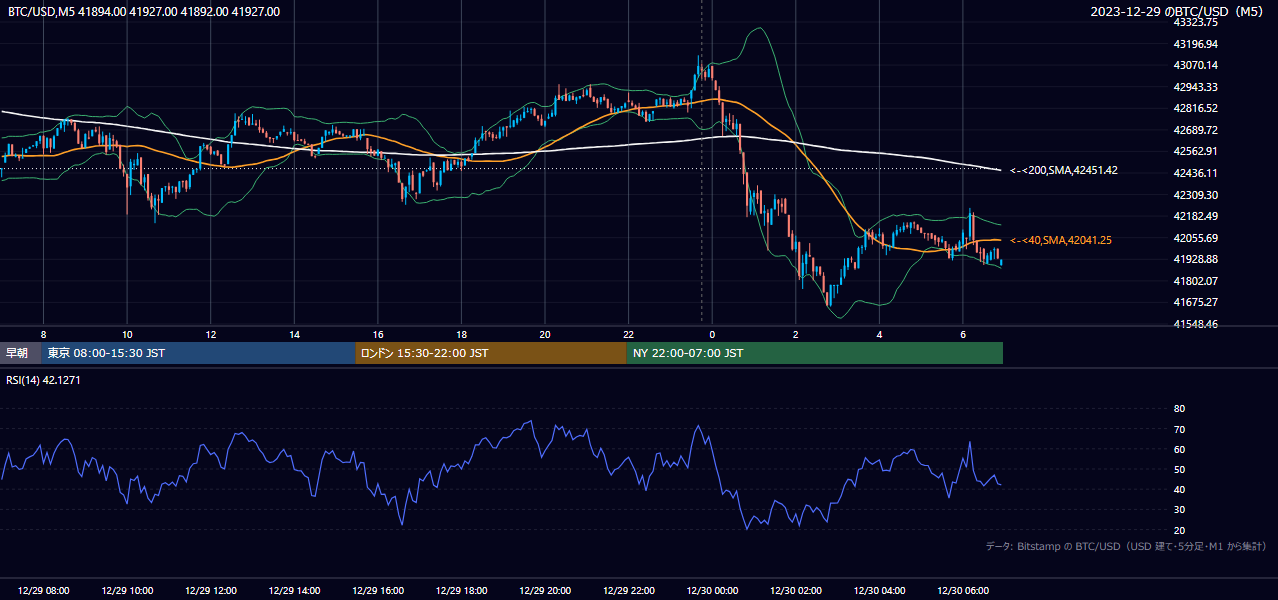
Task: Select the ロンドン 15:30-22:00 JST session bar
Action: (490, 353)
